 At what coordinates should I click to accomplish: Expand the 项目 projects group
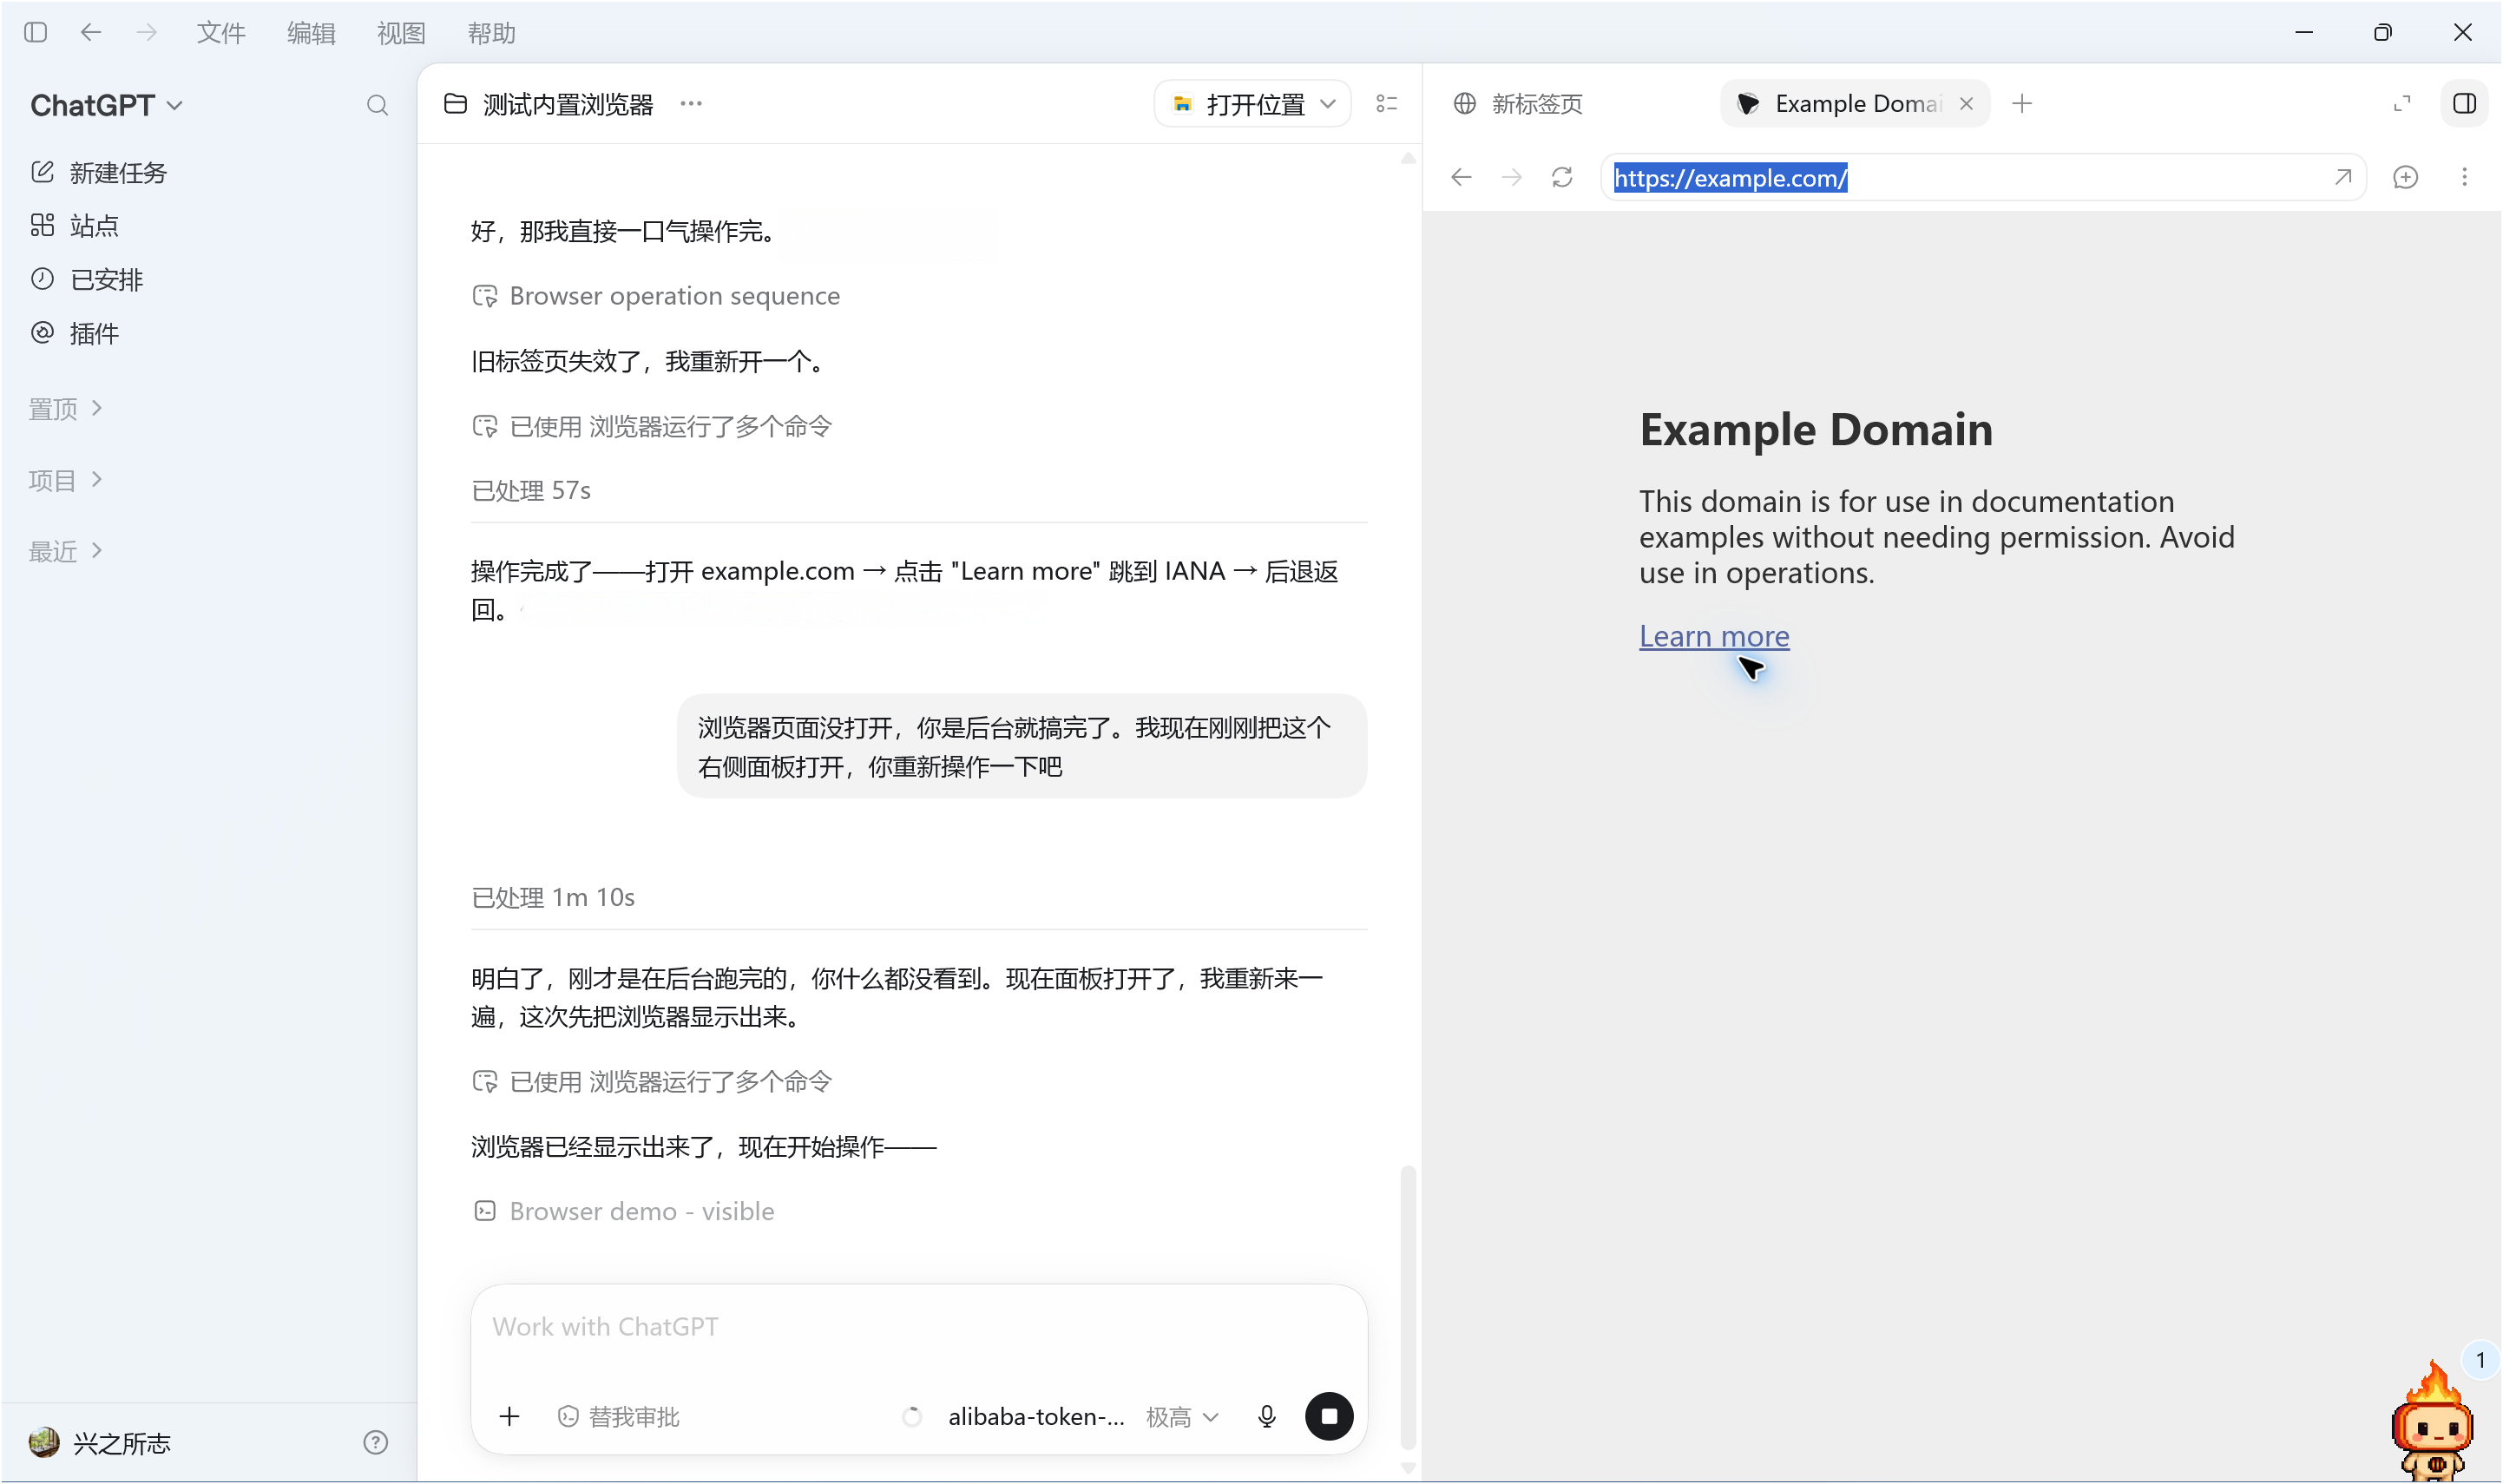[66, 480]
